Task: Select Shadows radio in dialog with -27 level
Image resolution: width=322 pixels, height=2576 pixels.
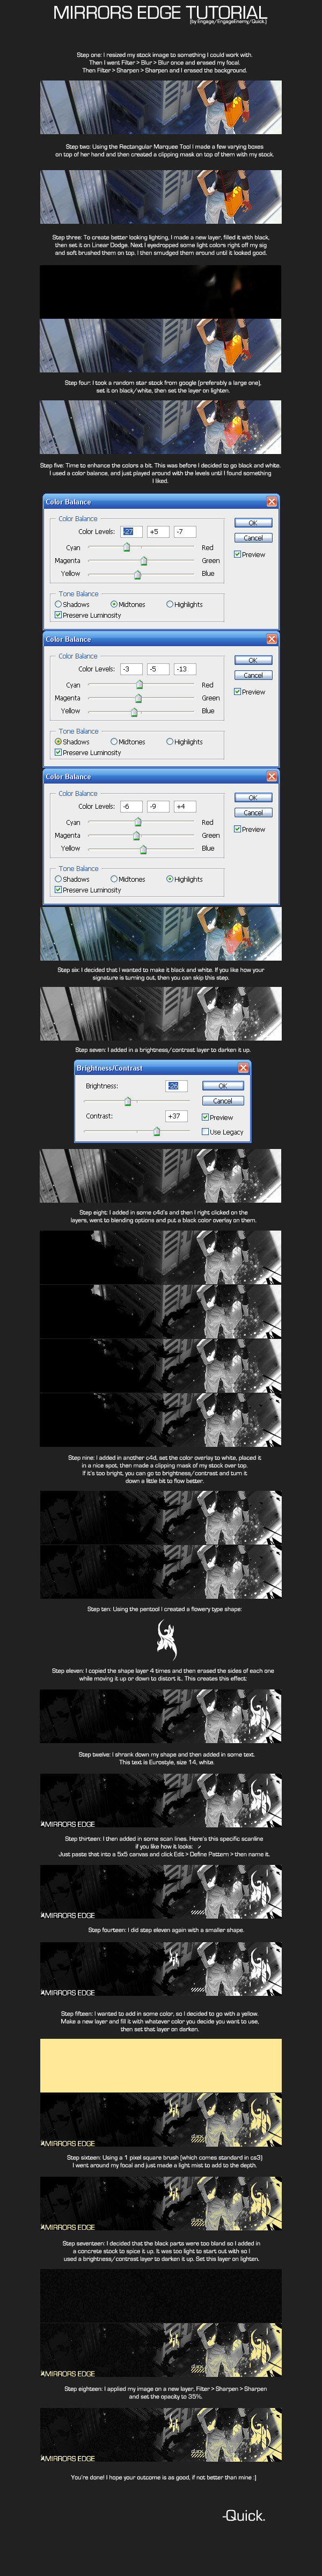Action: pyautogui.click(x=72, y=604)
